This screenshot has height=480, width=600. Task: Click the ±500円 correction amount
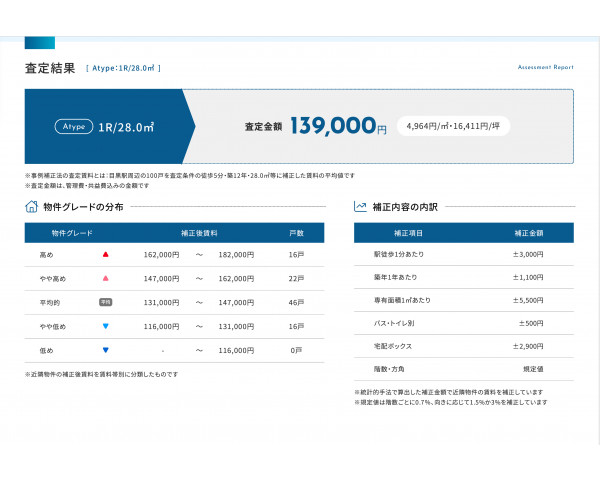pyautogui.click(x=531, y=323)
